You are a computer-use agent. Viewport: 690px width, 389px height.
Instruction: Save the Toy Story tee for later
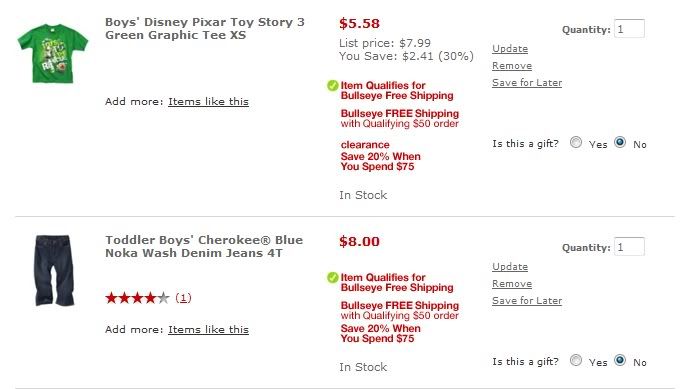click(527, 83)
